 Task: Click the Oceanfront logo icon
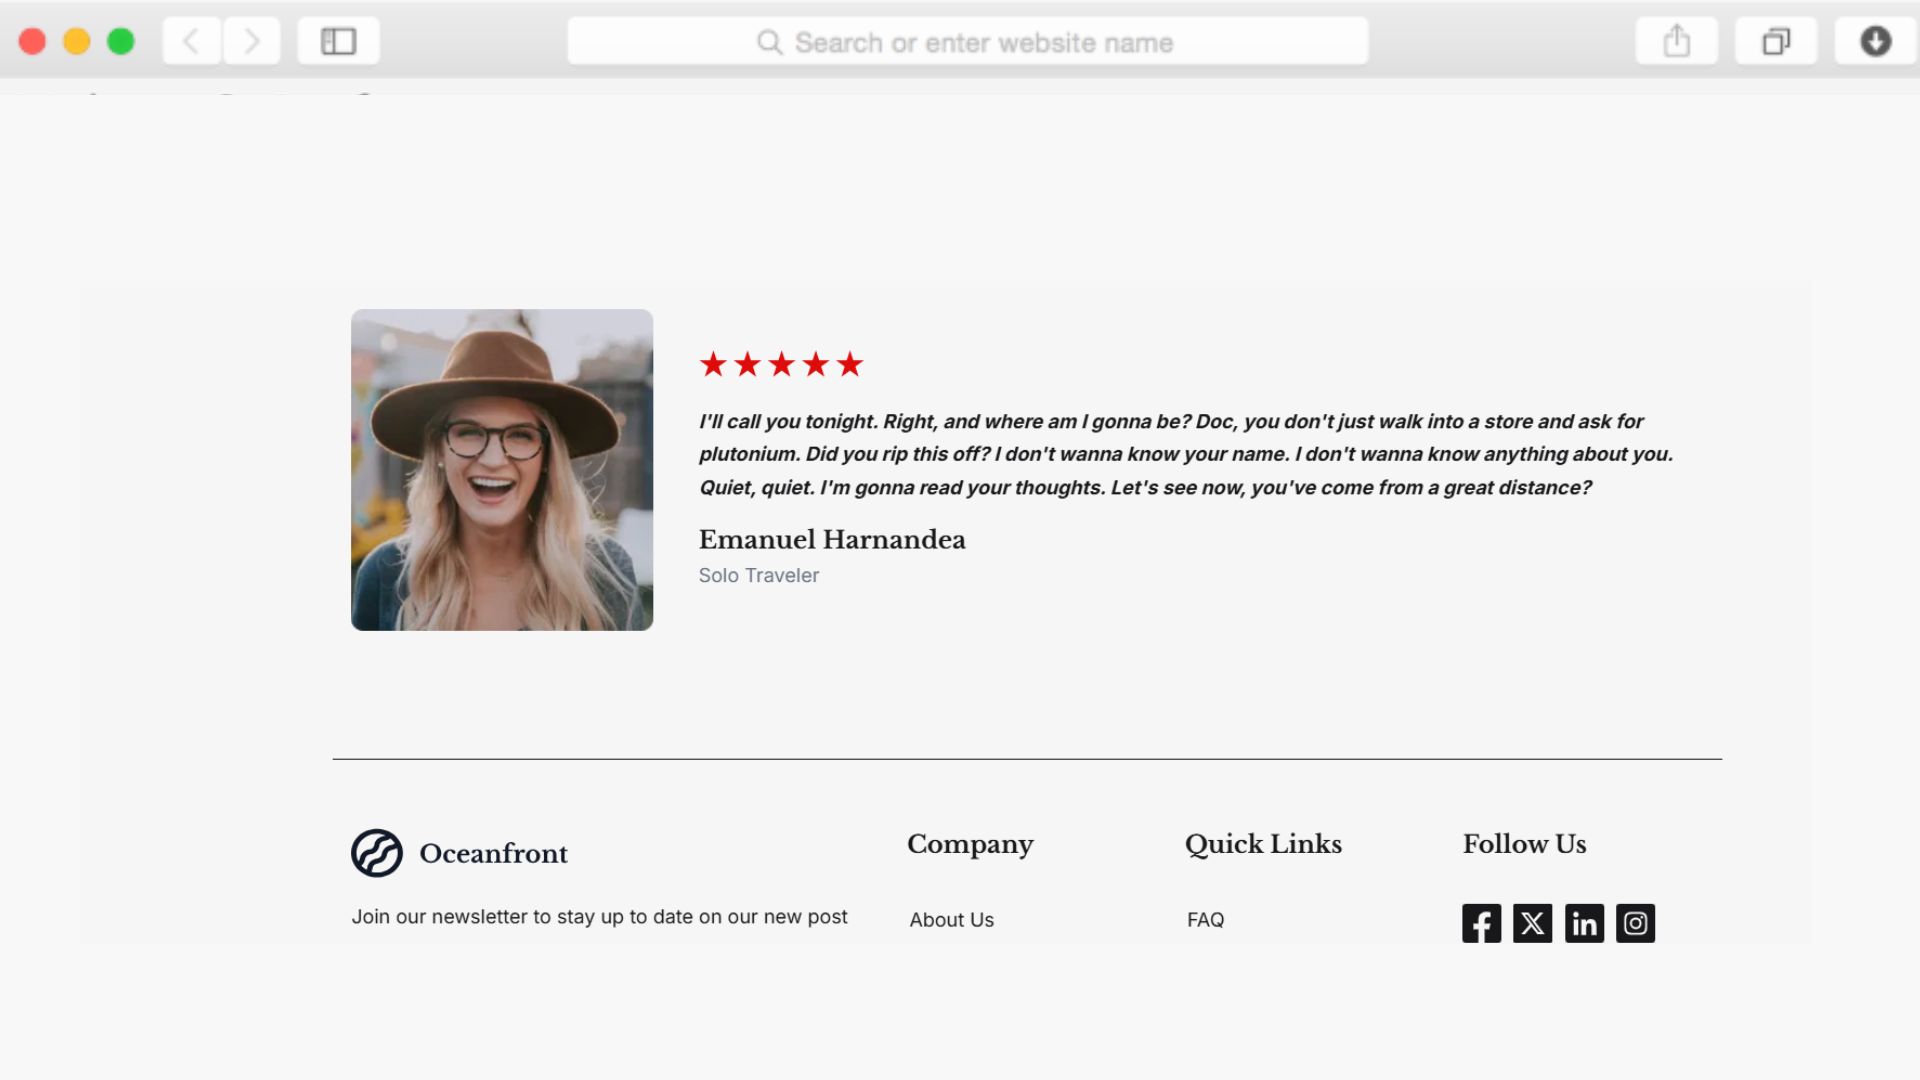pyautogui.click(x=377, y=853)
